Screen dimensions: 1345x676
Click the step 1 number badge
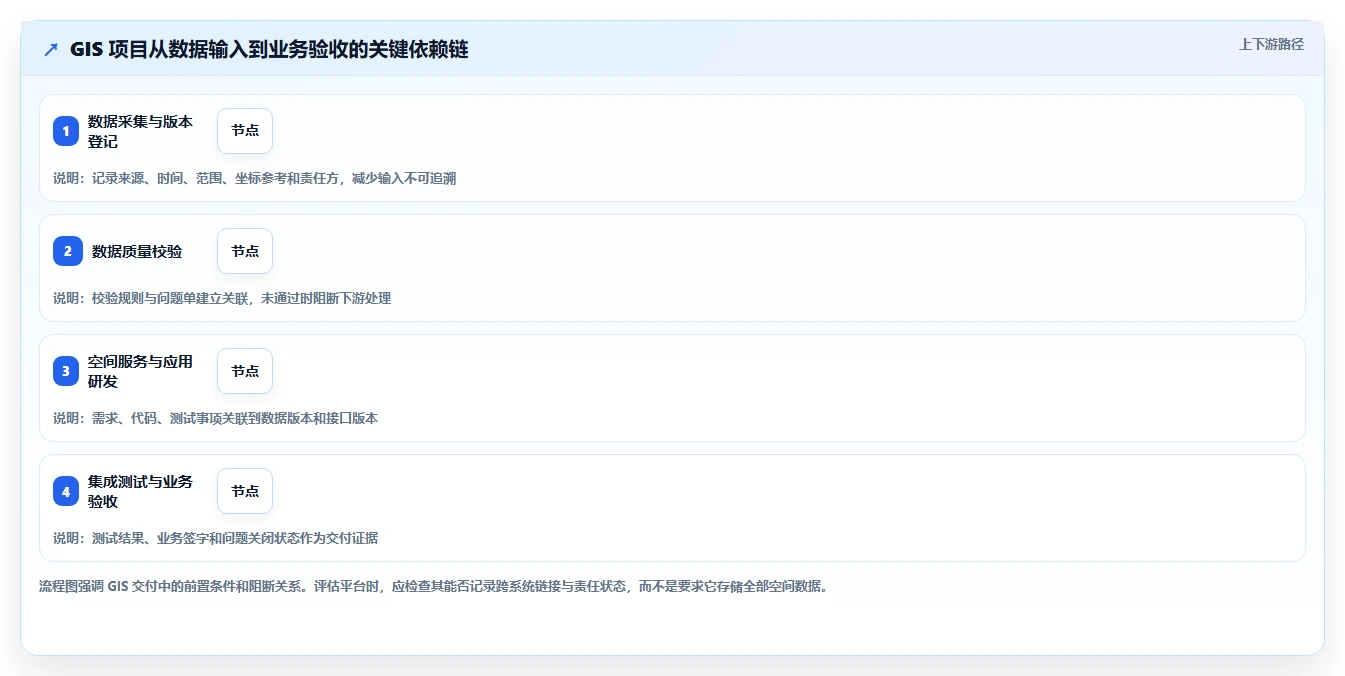tap(66, 131)
